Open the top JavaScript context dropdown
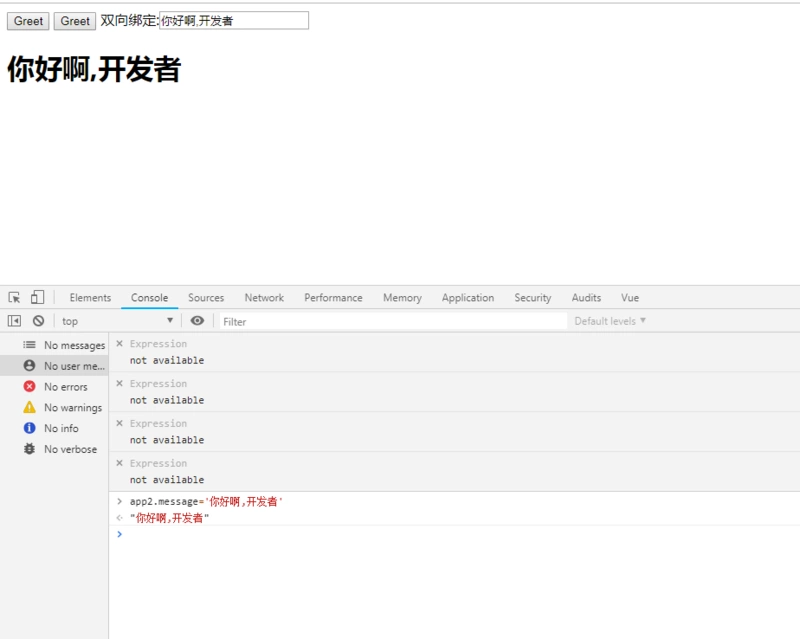Viewport: 800px width, 639px height. 117,321
